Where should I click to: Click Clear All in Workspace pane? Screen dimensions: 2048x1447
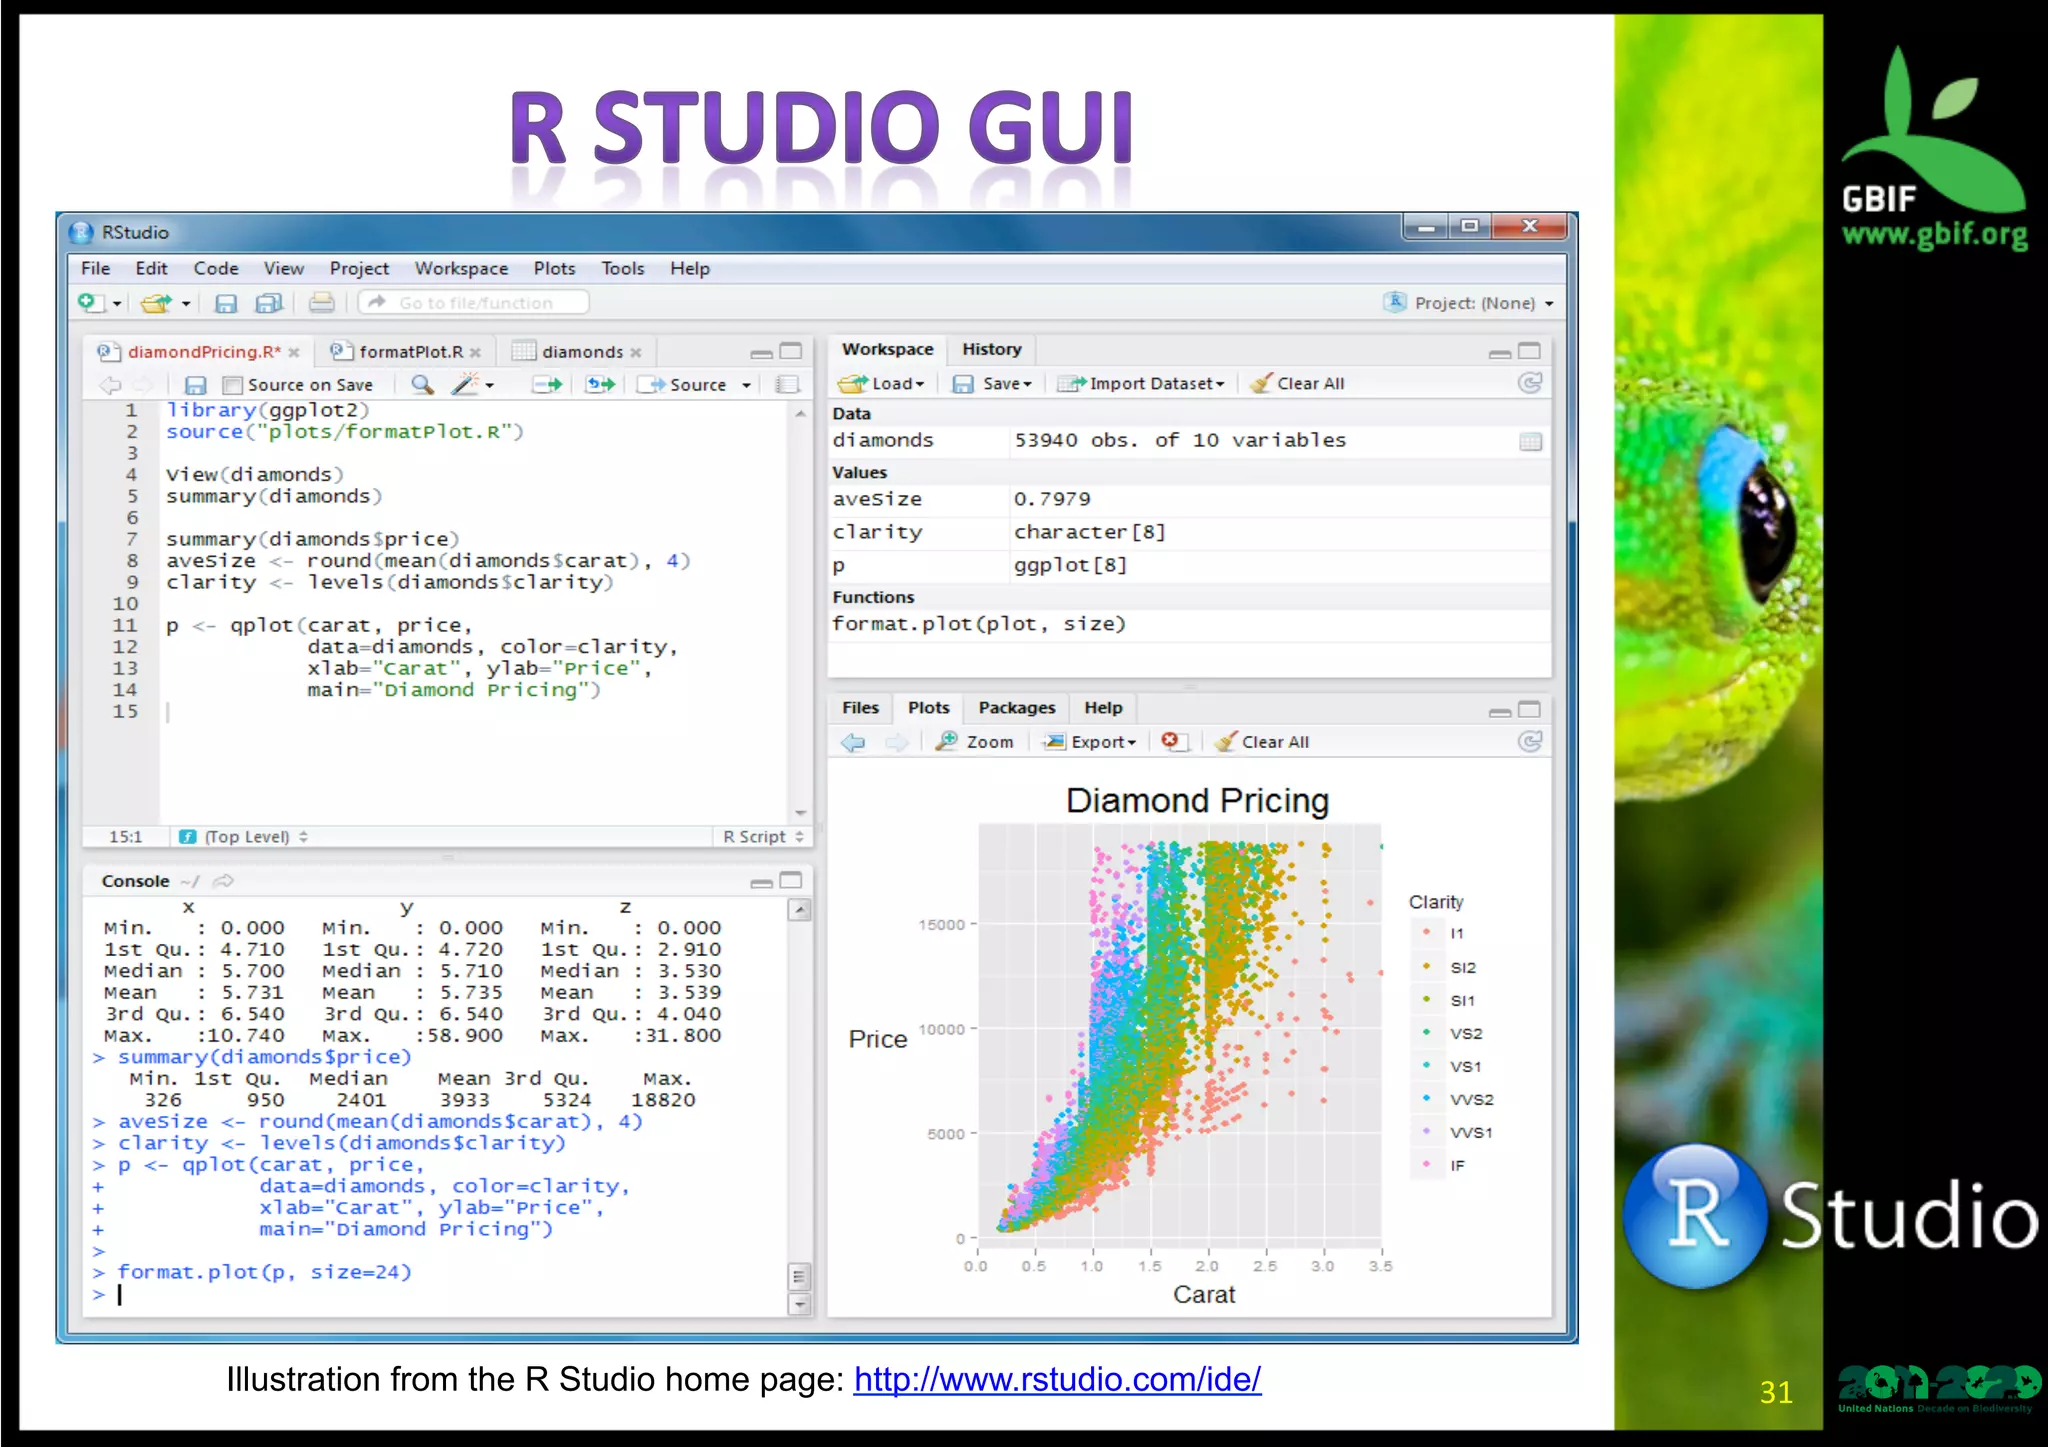pos(1297,383)
